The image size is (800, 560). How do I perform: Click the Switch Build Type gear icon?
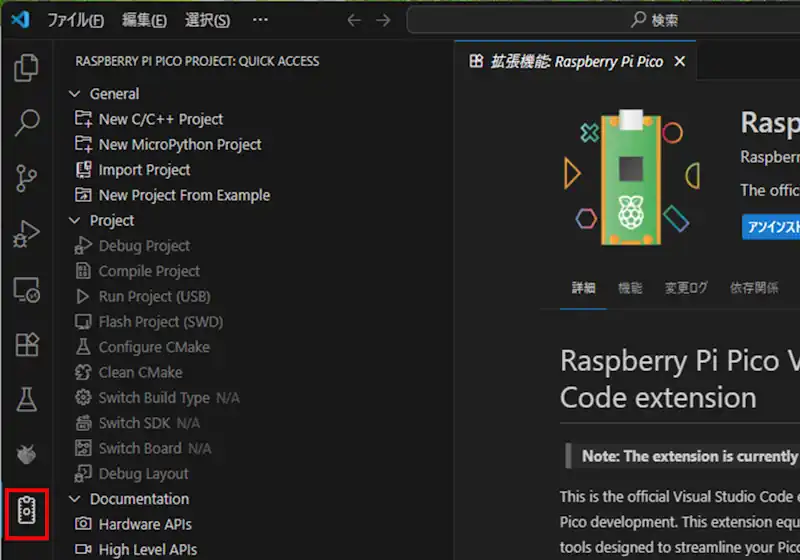(83, 397)
